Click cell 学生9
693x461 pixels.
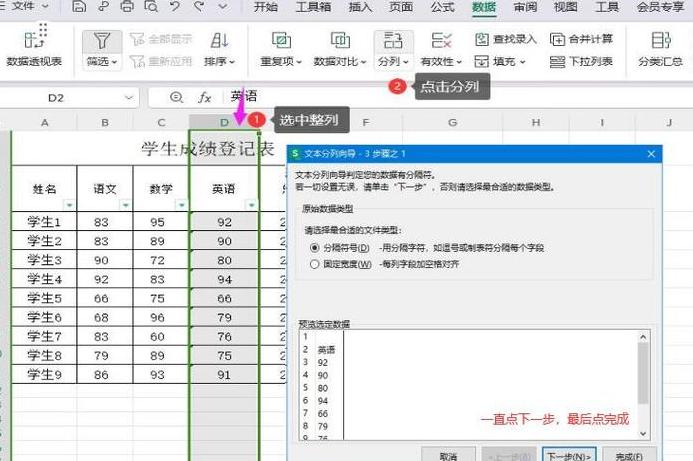click(x=44, y=374)
